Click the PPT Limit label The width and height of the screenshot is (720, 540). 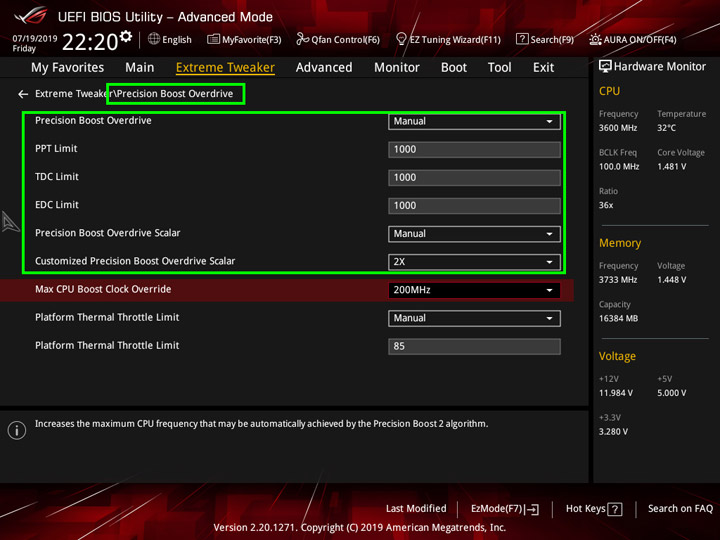click(x=56, y=149)
